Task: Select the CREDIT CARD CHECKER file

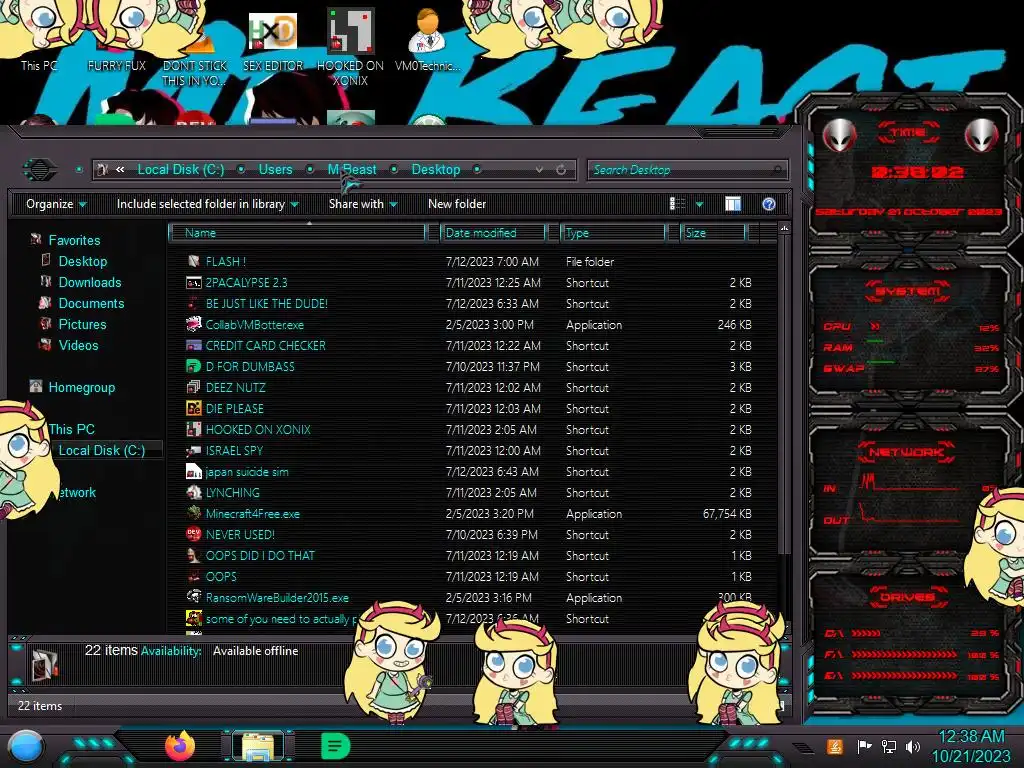Action: pyautogui.click(x=265, y=345)
